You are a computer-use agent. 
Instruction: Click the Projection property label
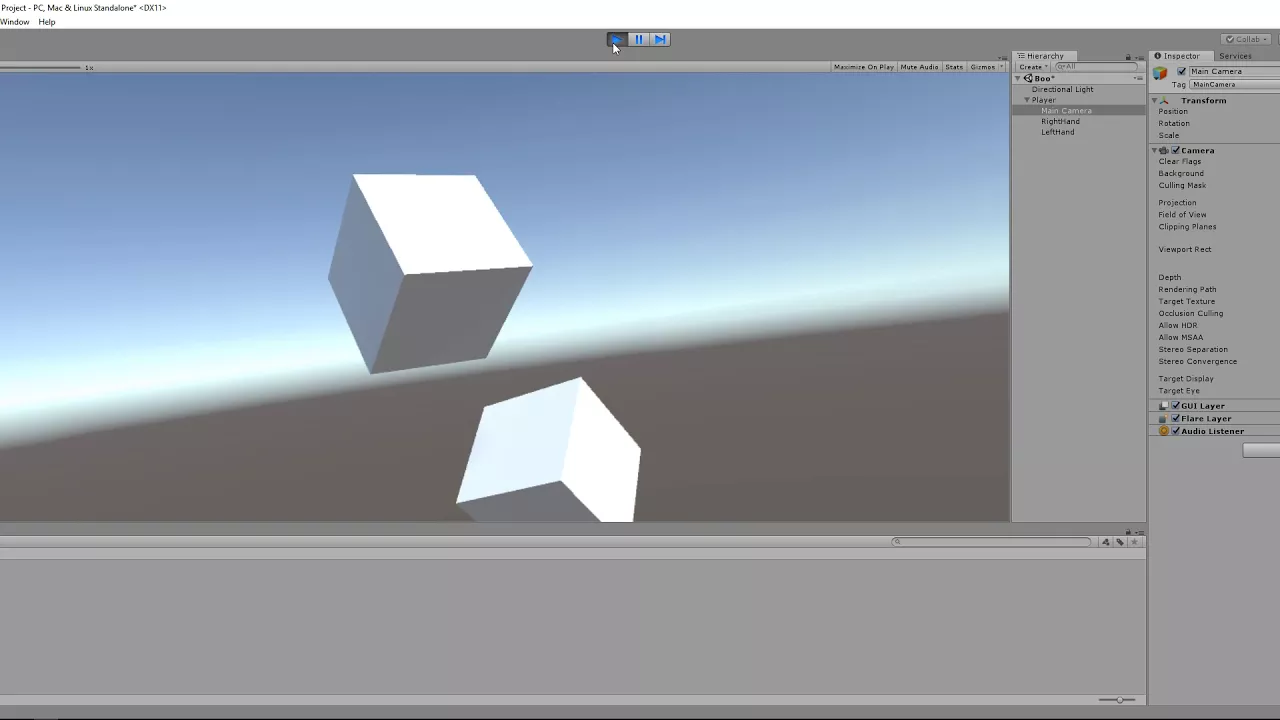click(x=1177, y=203)
